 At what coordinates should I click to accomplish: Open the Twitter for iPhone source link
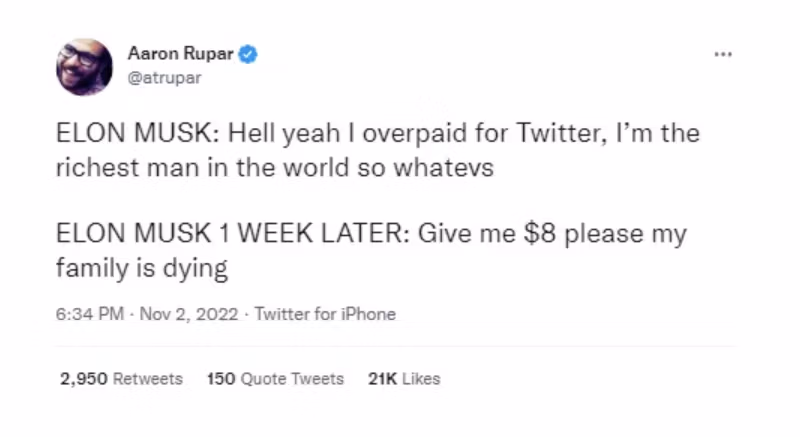[x=325, y=314]
